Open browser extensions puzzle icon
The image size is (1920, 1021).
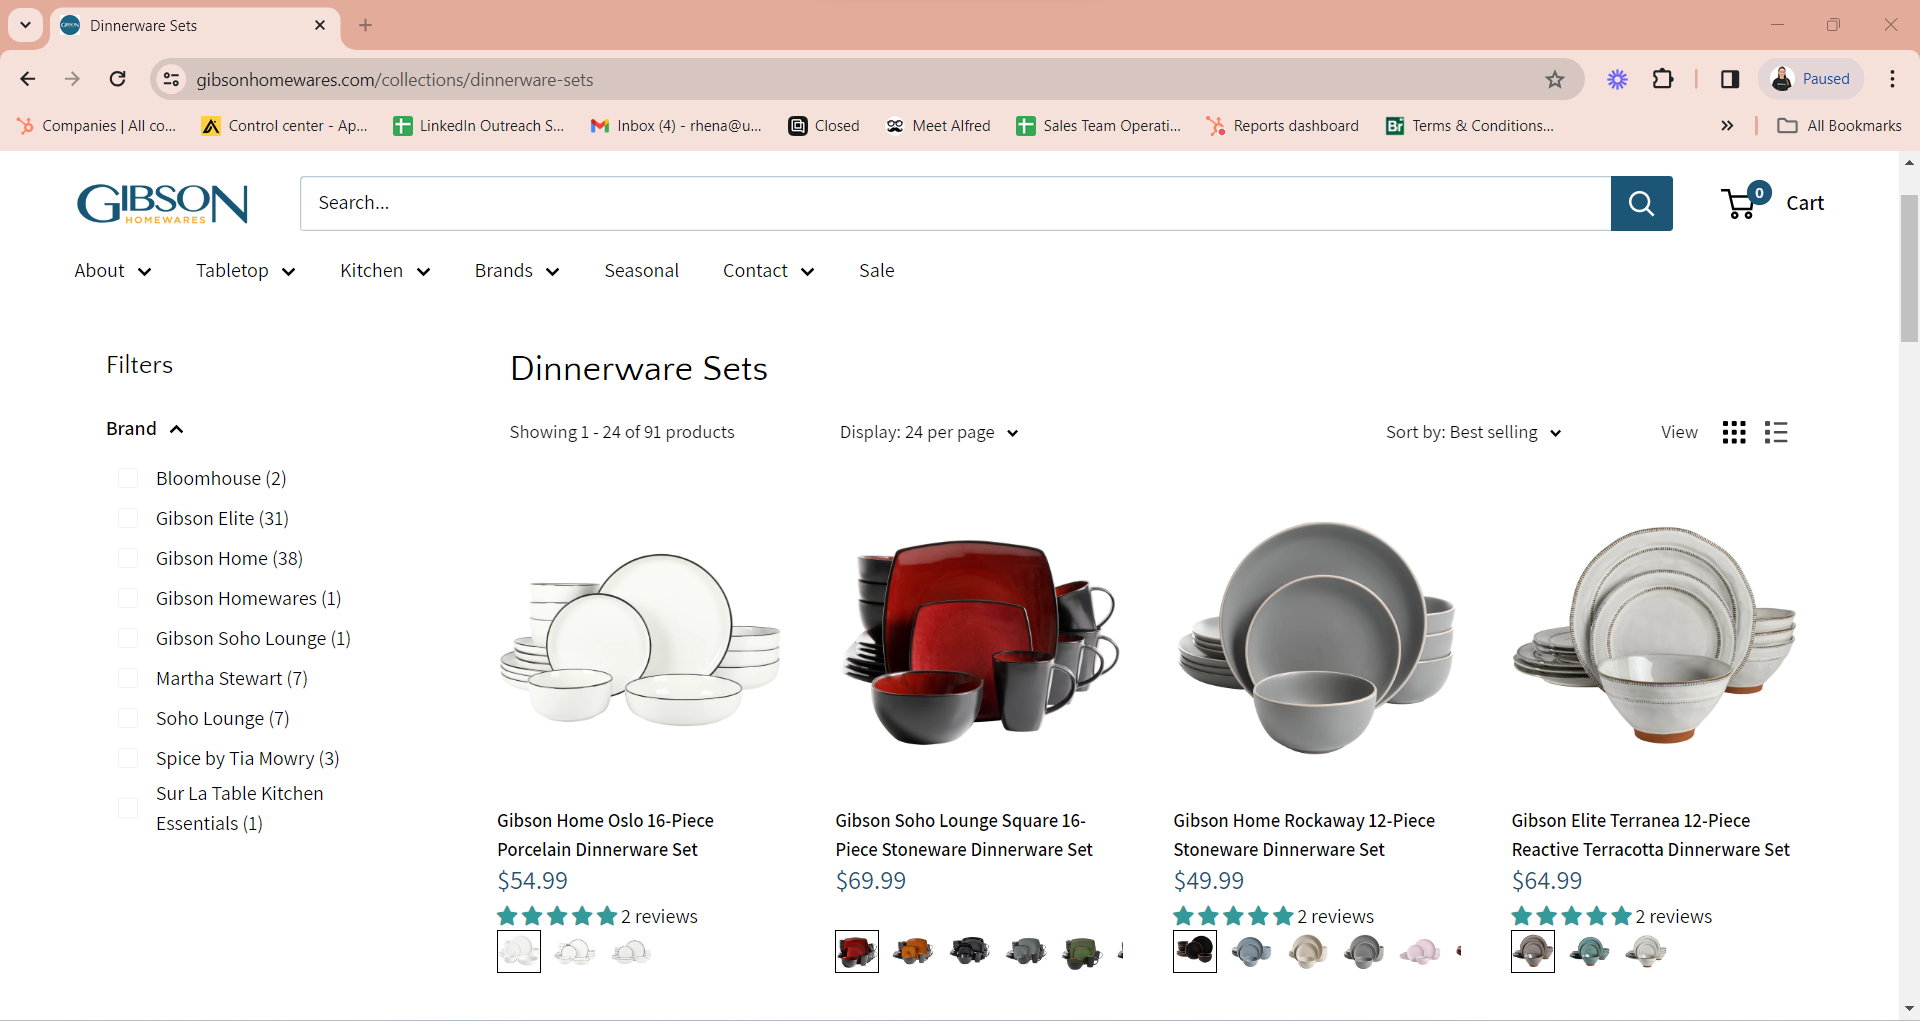[x=1663, y=79]
